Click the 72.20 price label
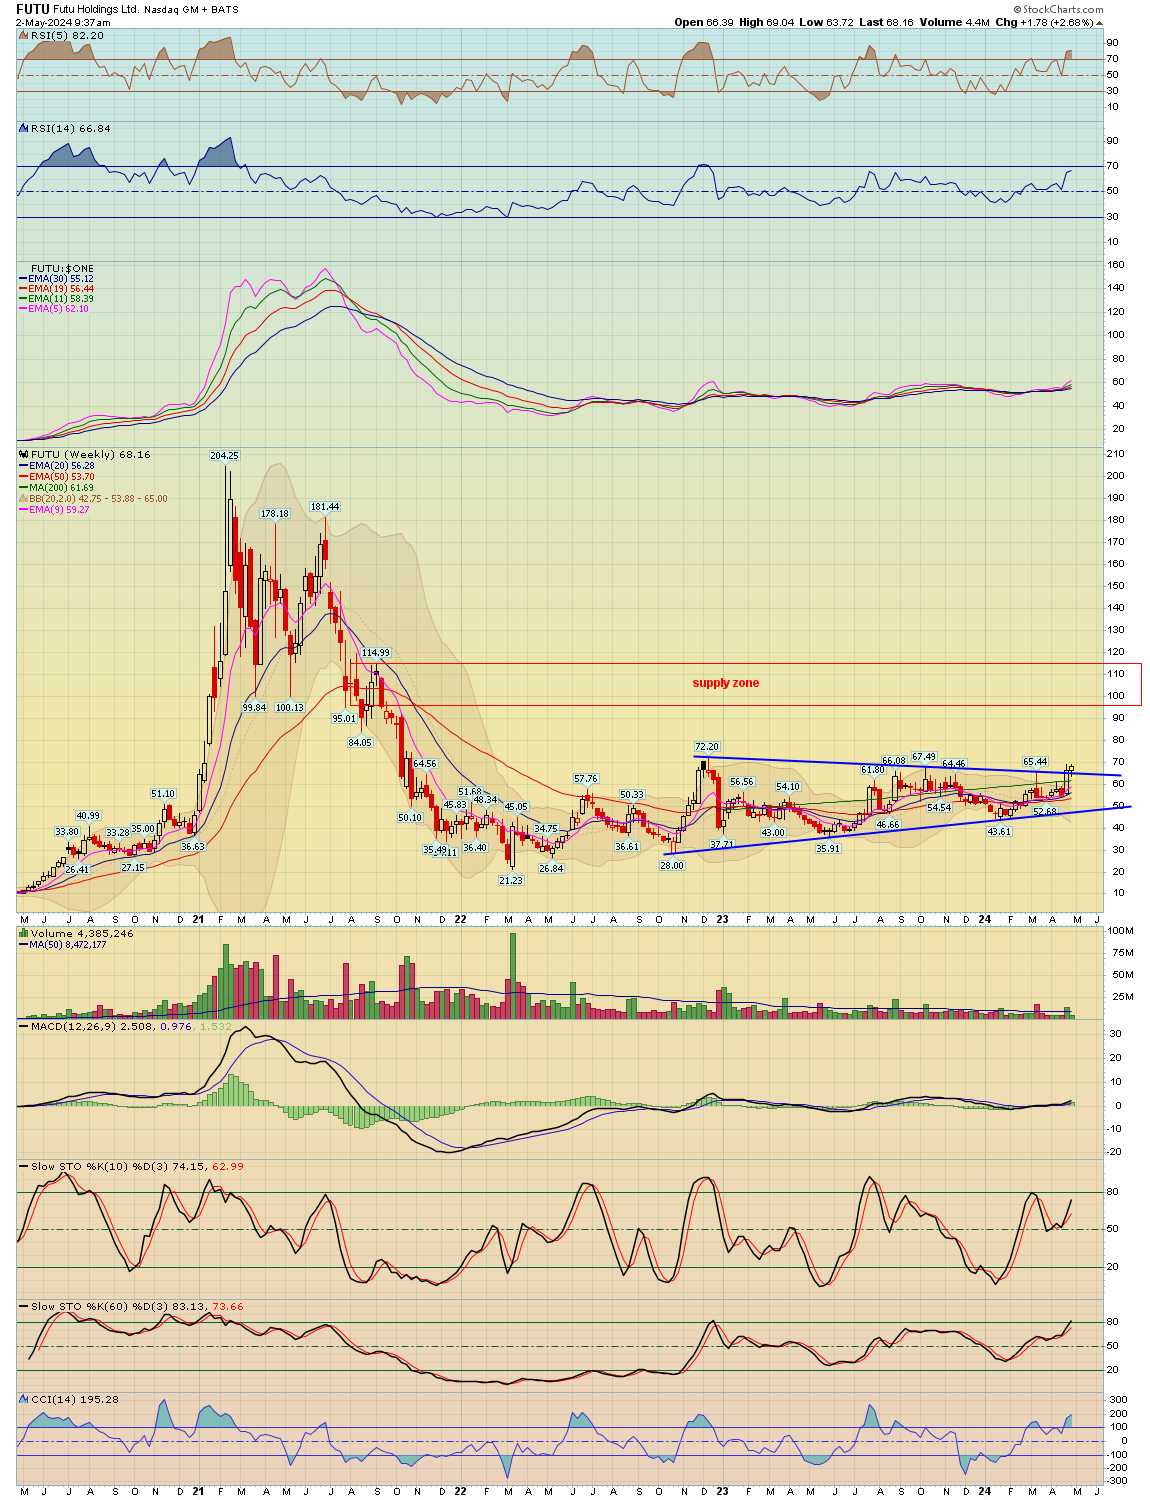The width and height of the screenshot is (1150, 1500). pos(707,747)
